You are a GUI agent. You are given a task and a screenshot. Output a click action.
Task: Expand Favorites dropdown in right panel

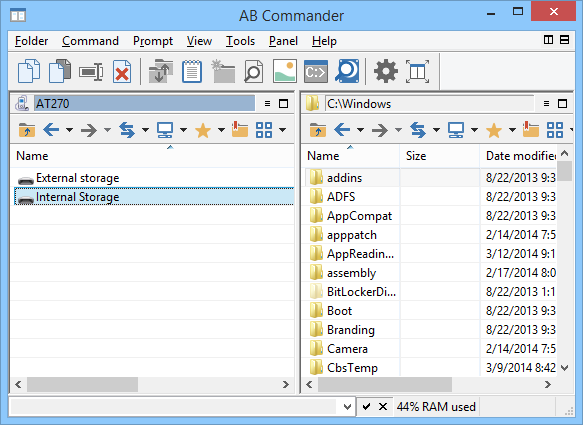512,130
